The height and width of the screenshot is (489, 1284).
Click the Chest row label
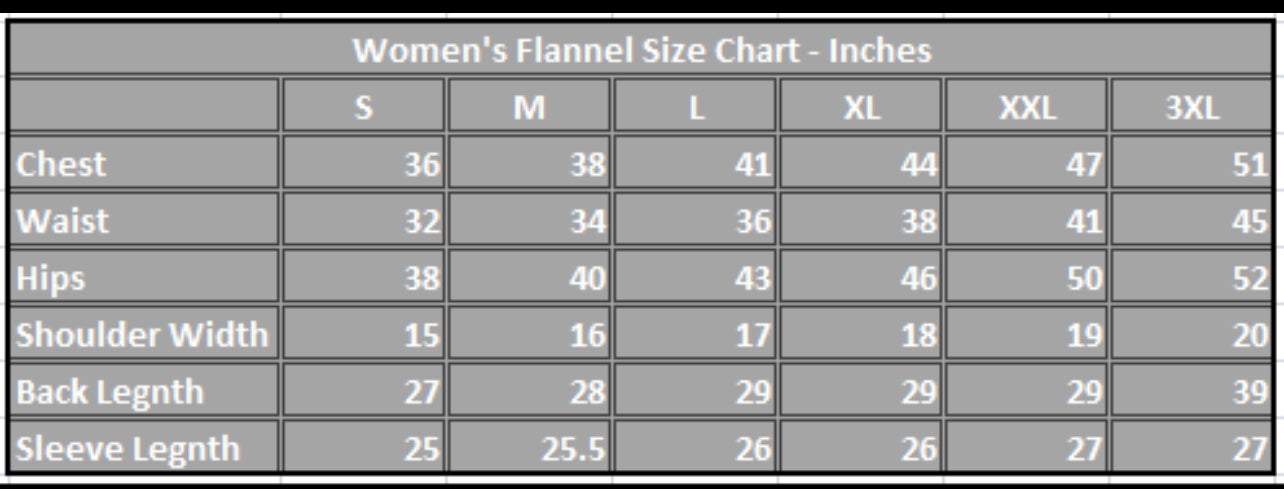click(144, 164)
